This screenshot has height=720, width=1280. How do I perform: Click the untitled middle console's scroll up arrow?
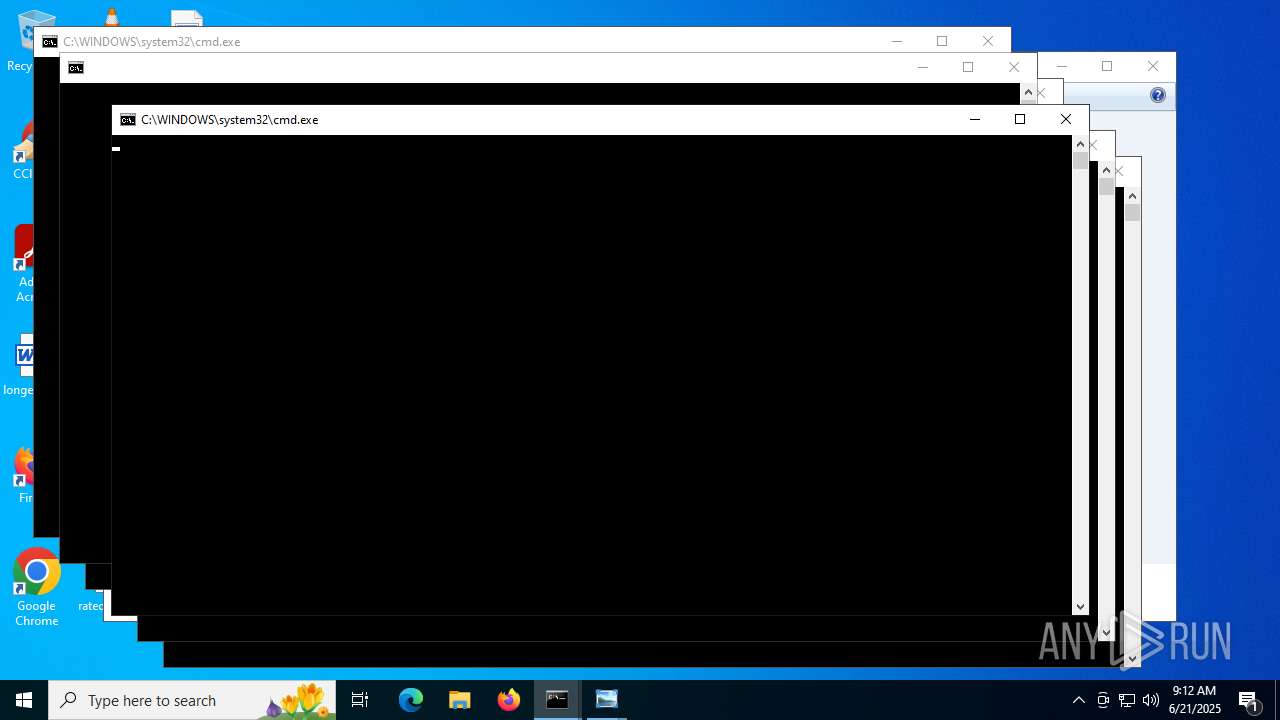pos(1028,92)
